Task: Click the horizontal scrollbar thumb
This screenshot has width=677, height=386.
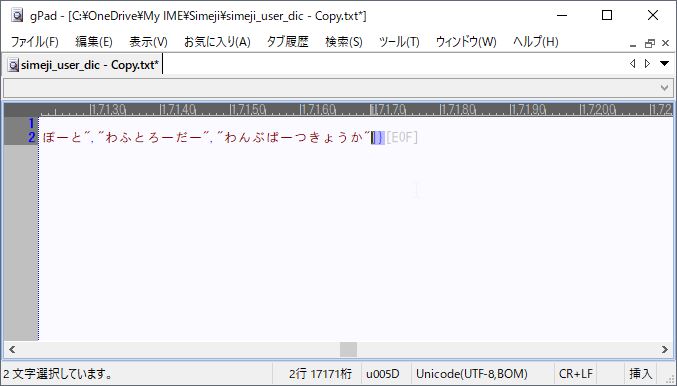Action: tap(348, 349)
